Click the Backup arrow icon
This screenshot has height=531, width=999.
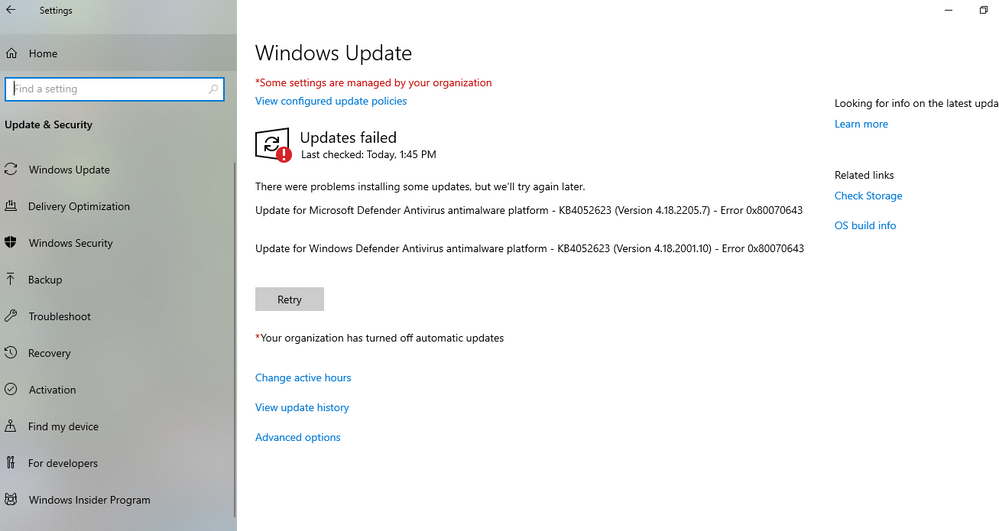click(10, 279)
